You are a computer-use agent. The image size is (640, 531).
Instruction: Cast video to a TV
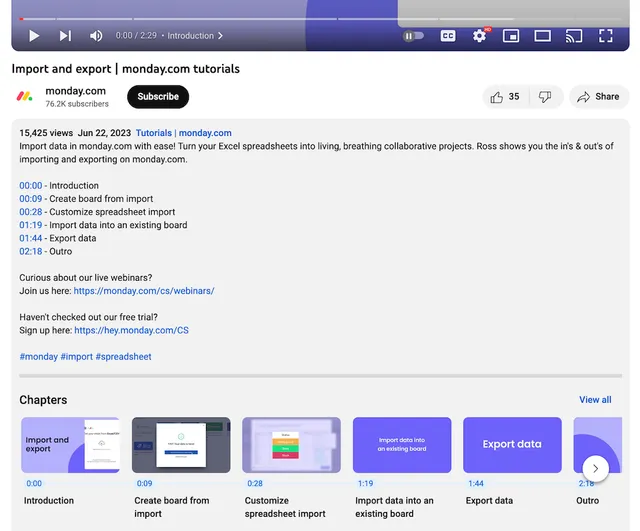click(x=574, y=36)
